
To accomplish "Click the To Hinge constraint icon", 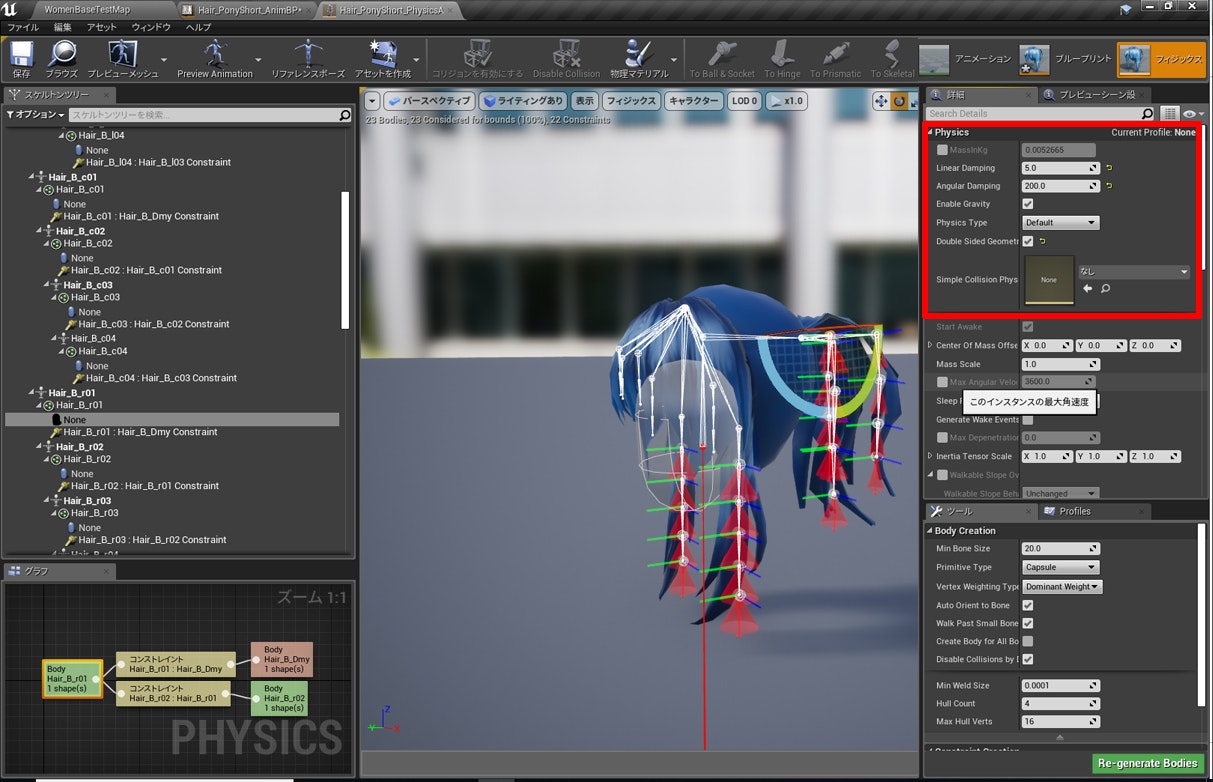I will (x=782, y=54).
